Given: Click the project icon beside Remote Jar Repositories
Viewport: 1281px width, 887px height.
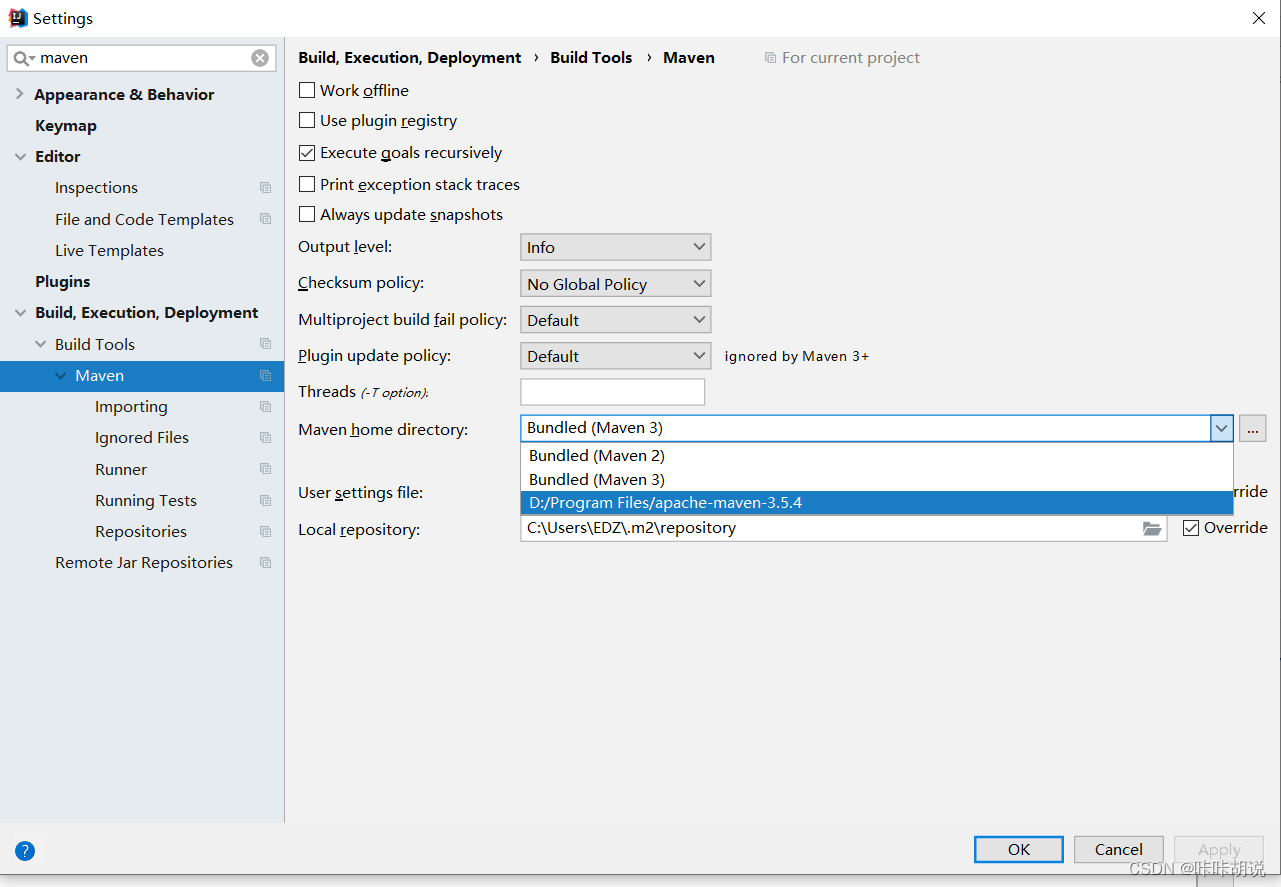Looking at the screenshot, I should click(265, 563).
